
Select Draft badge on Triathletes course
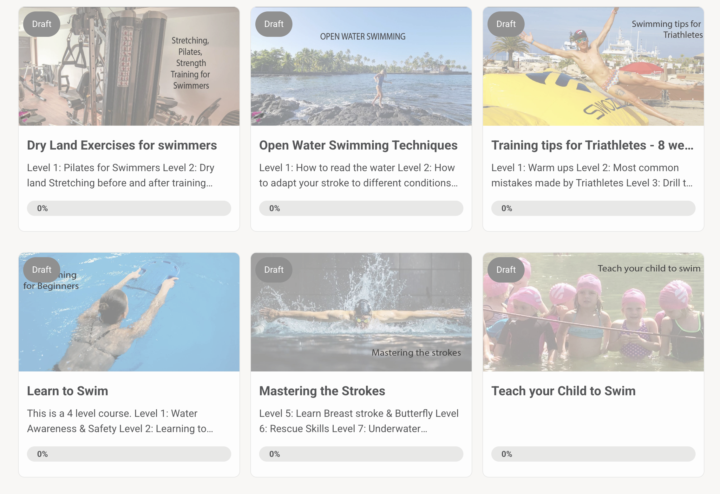506,24
